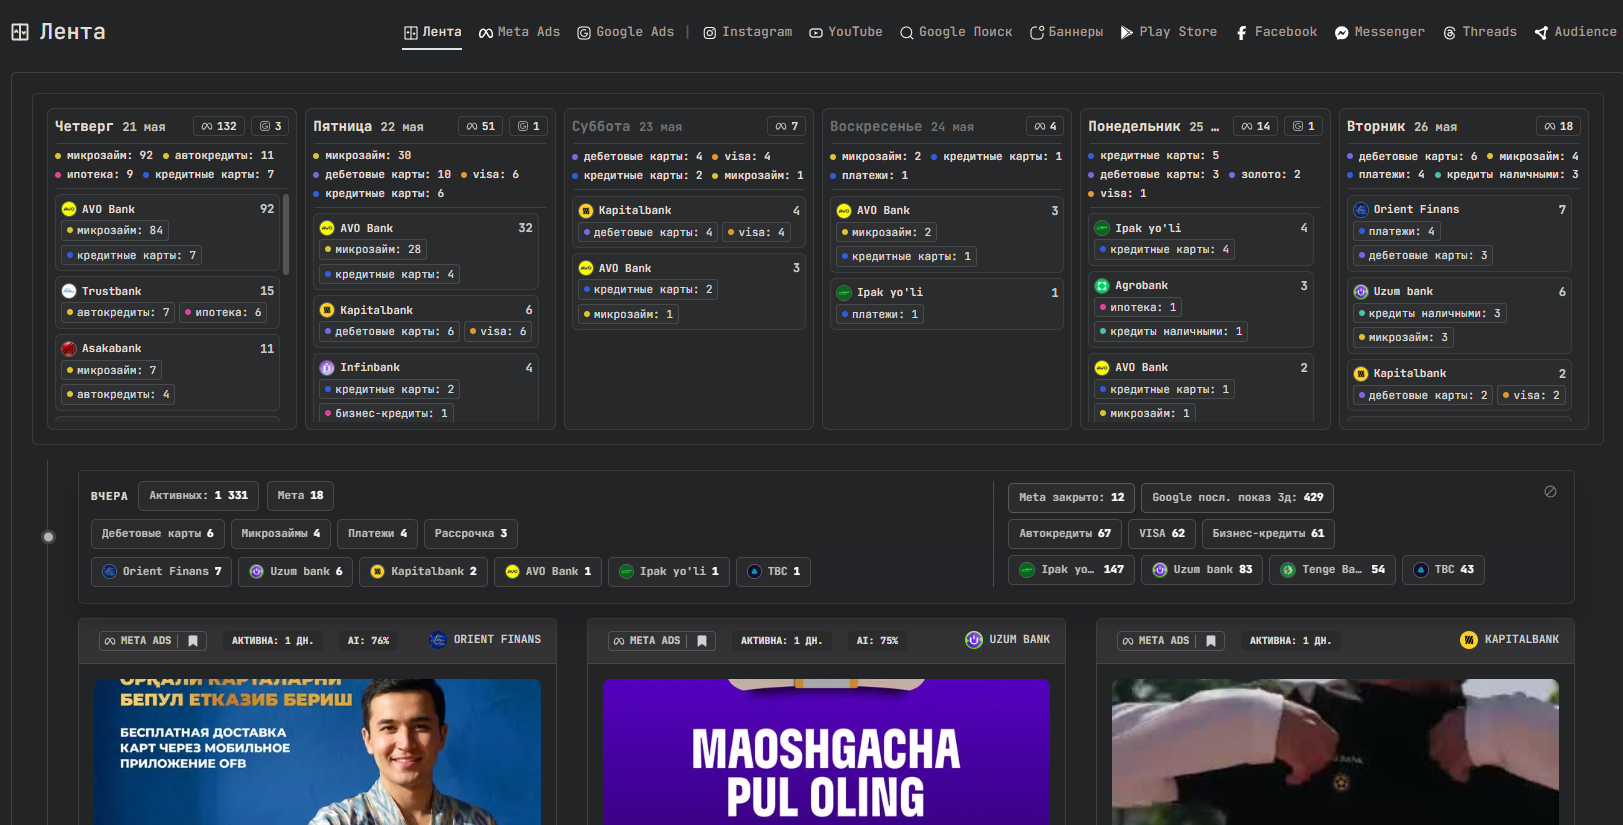Screen dimensions: 1623x825
Task: Open the MAOSHGACHA PUL OLING ad thumbnail
Action: tap(826, 752)
